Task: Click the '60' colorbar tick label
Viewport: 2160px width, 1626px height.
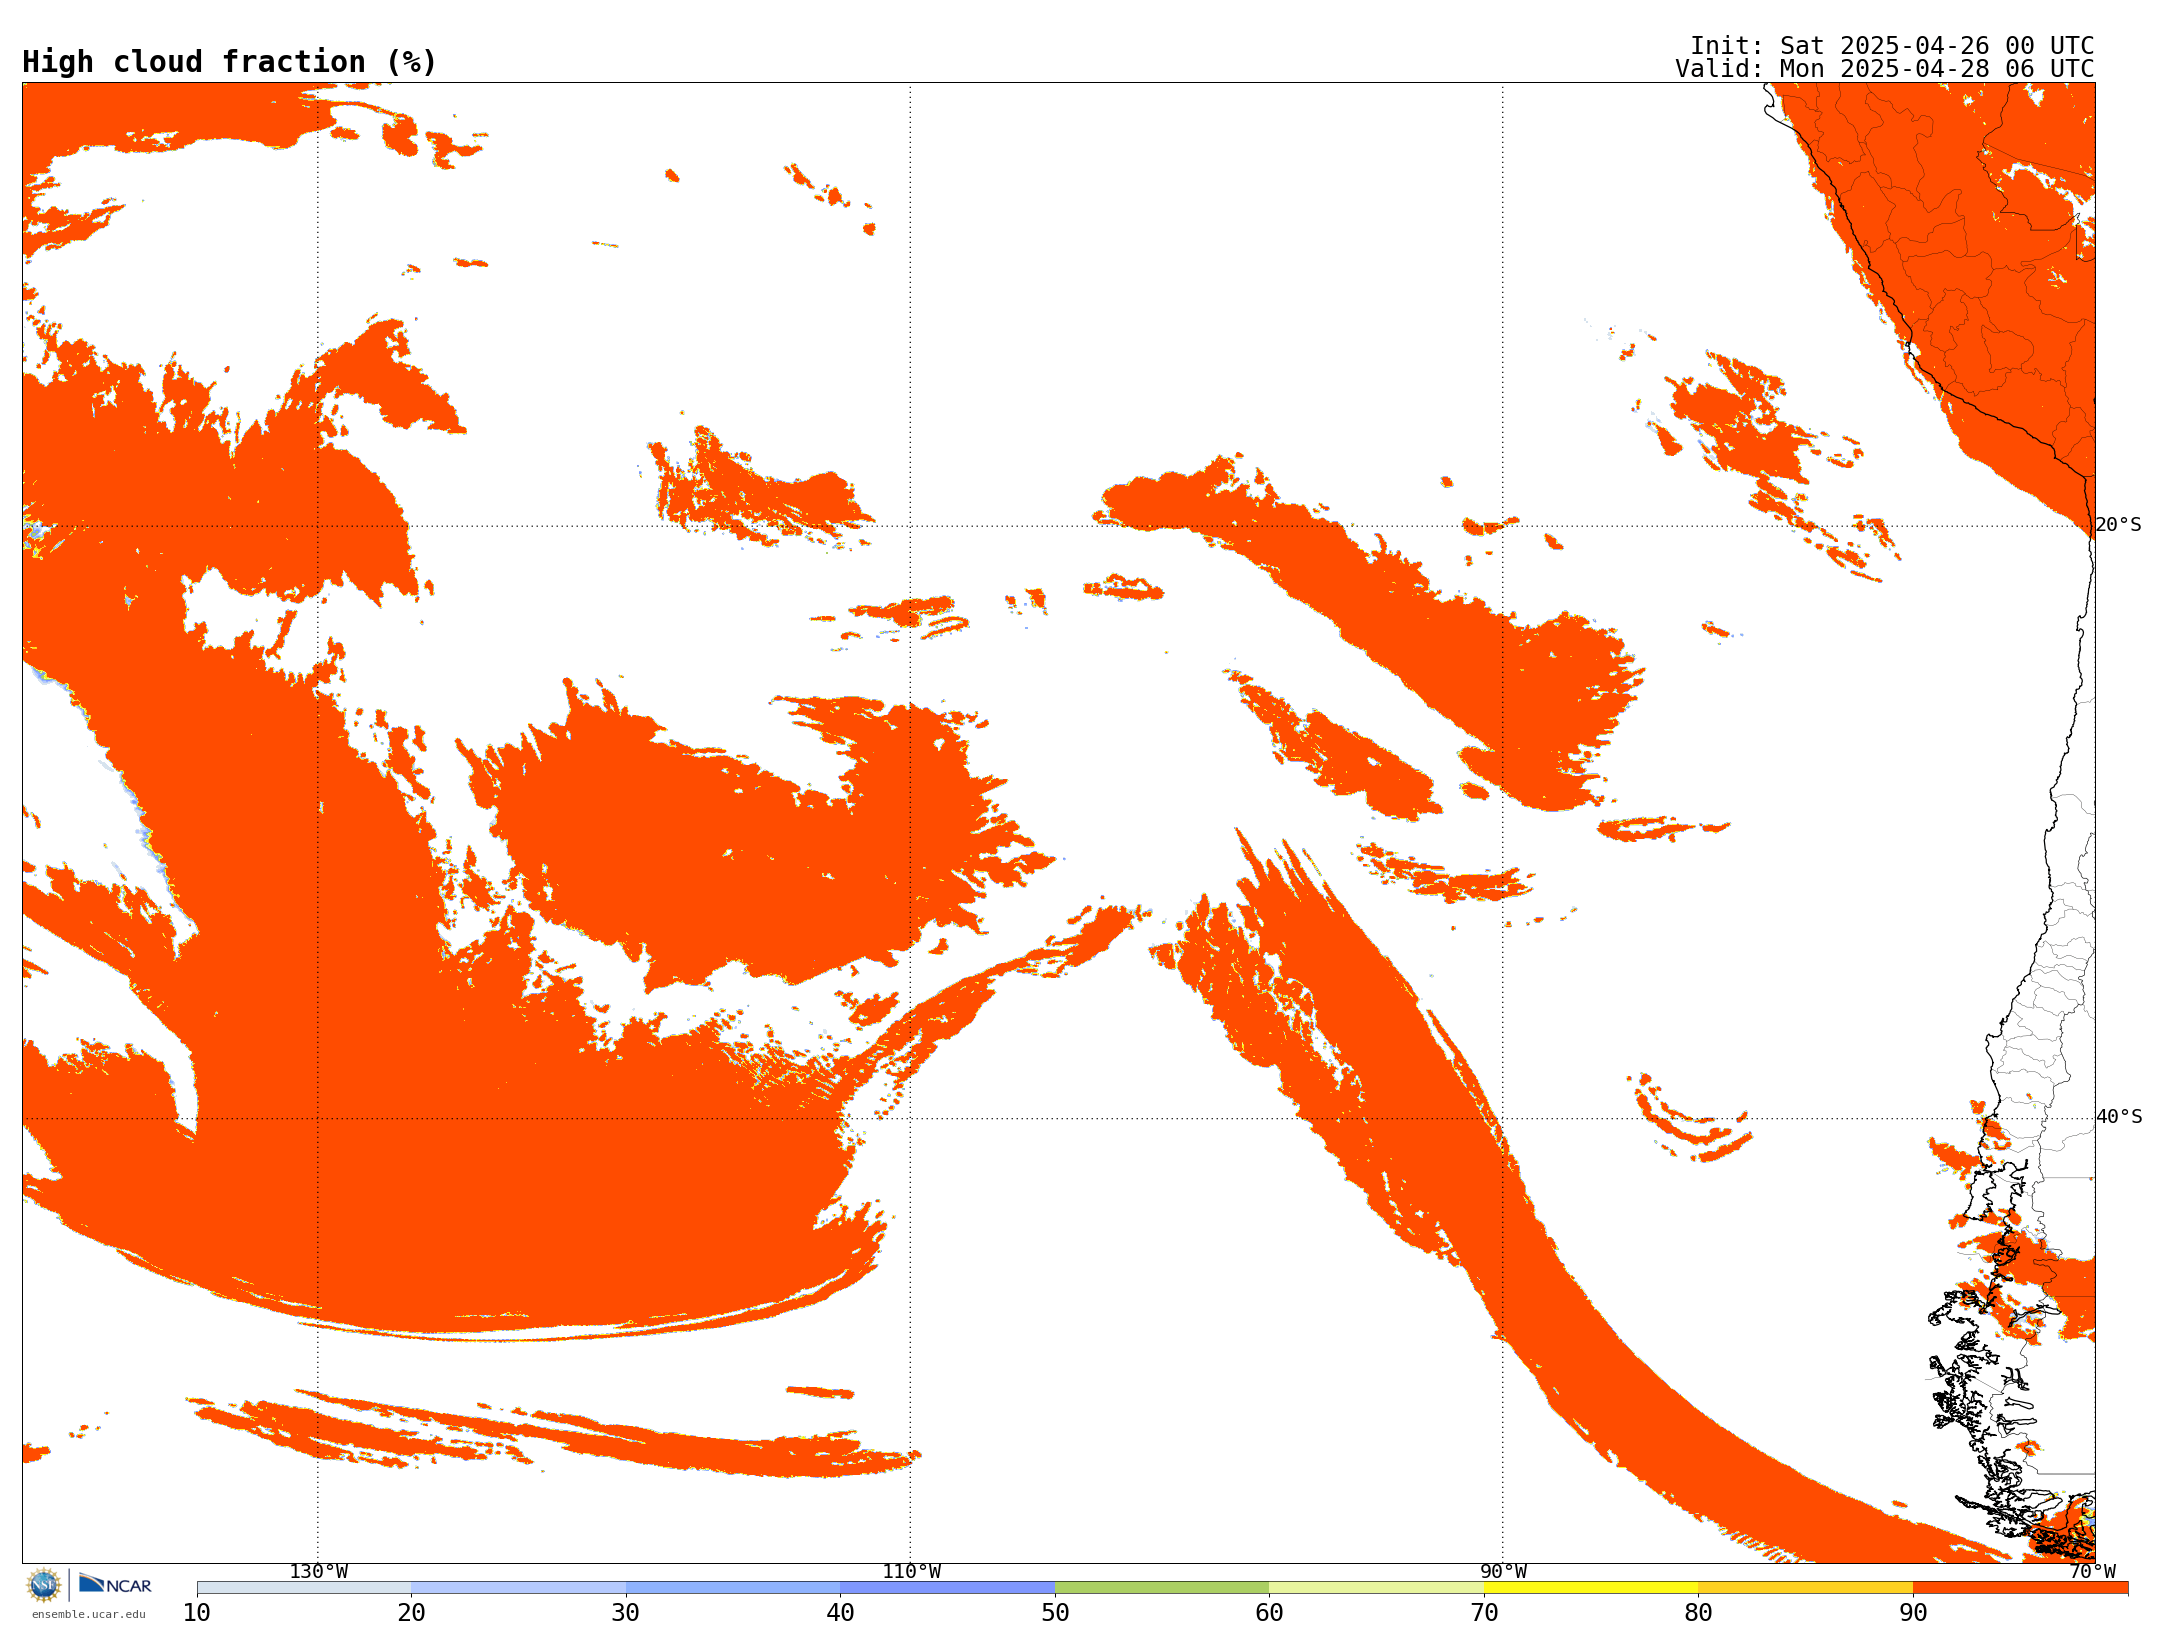Action: coord(1269,1613)
